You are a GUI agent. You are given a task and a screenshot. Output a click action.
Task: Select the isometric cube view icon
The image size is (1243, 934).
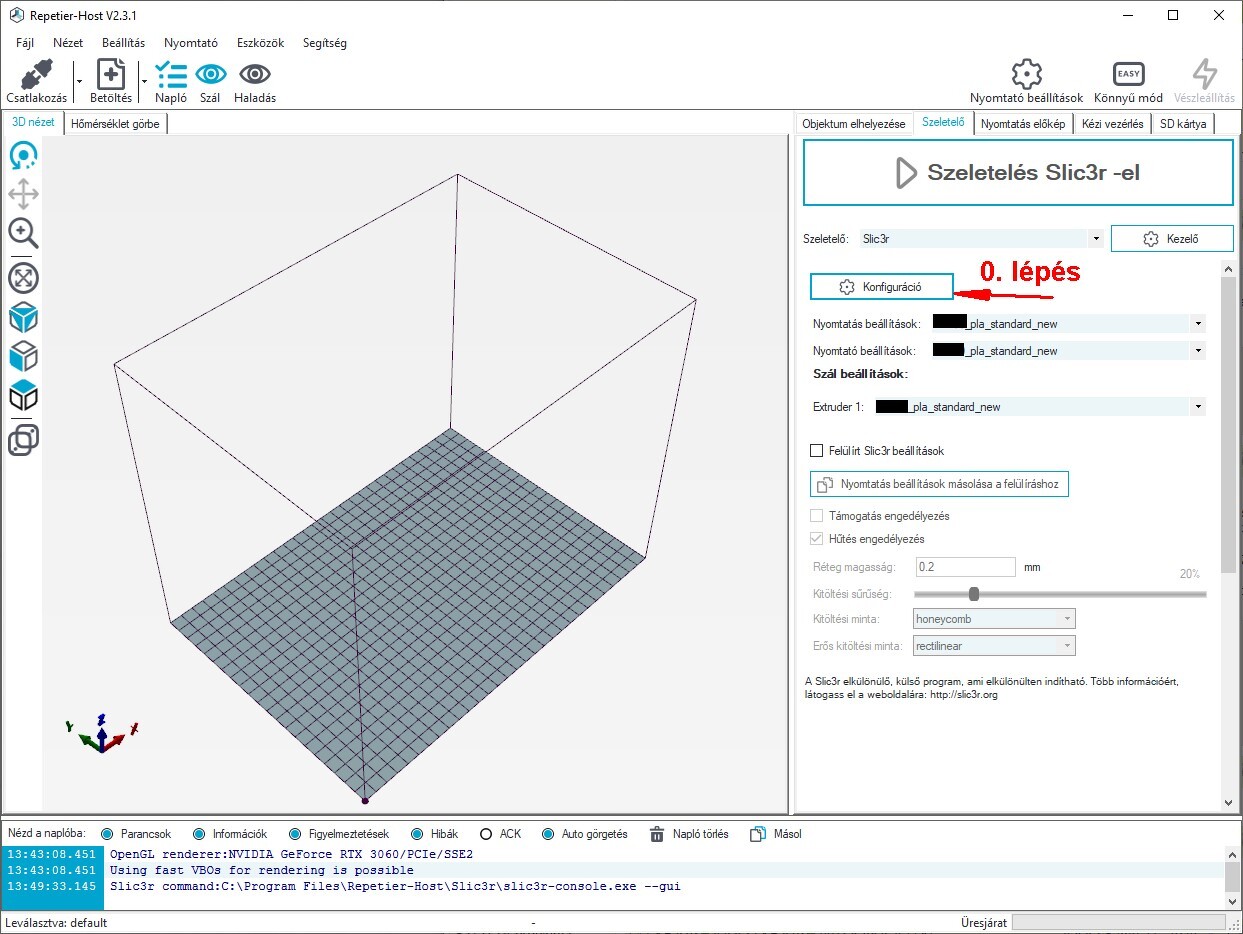tap(23, 318)
